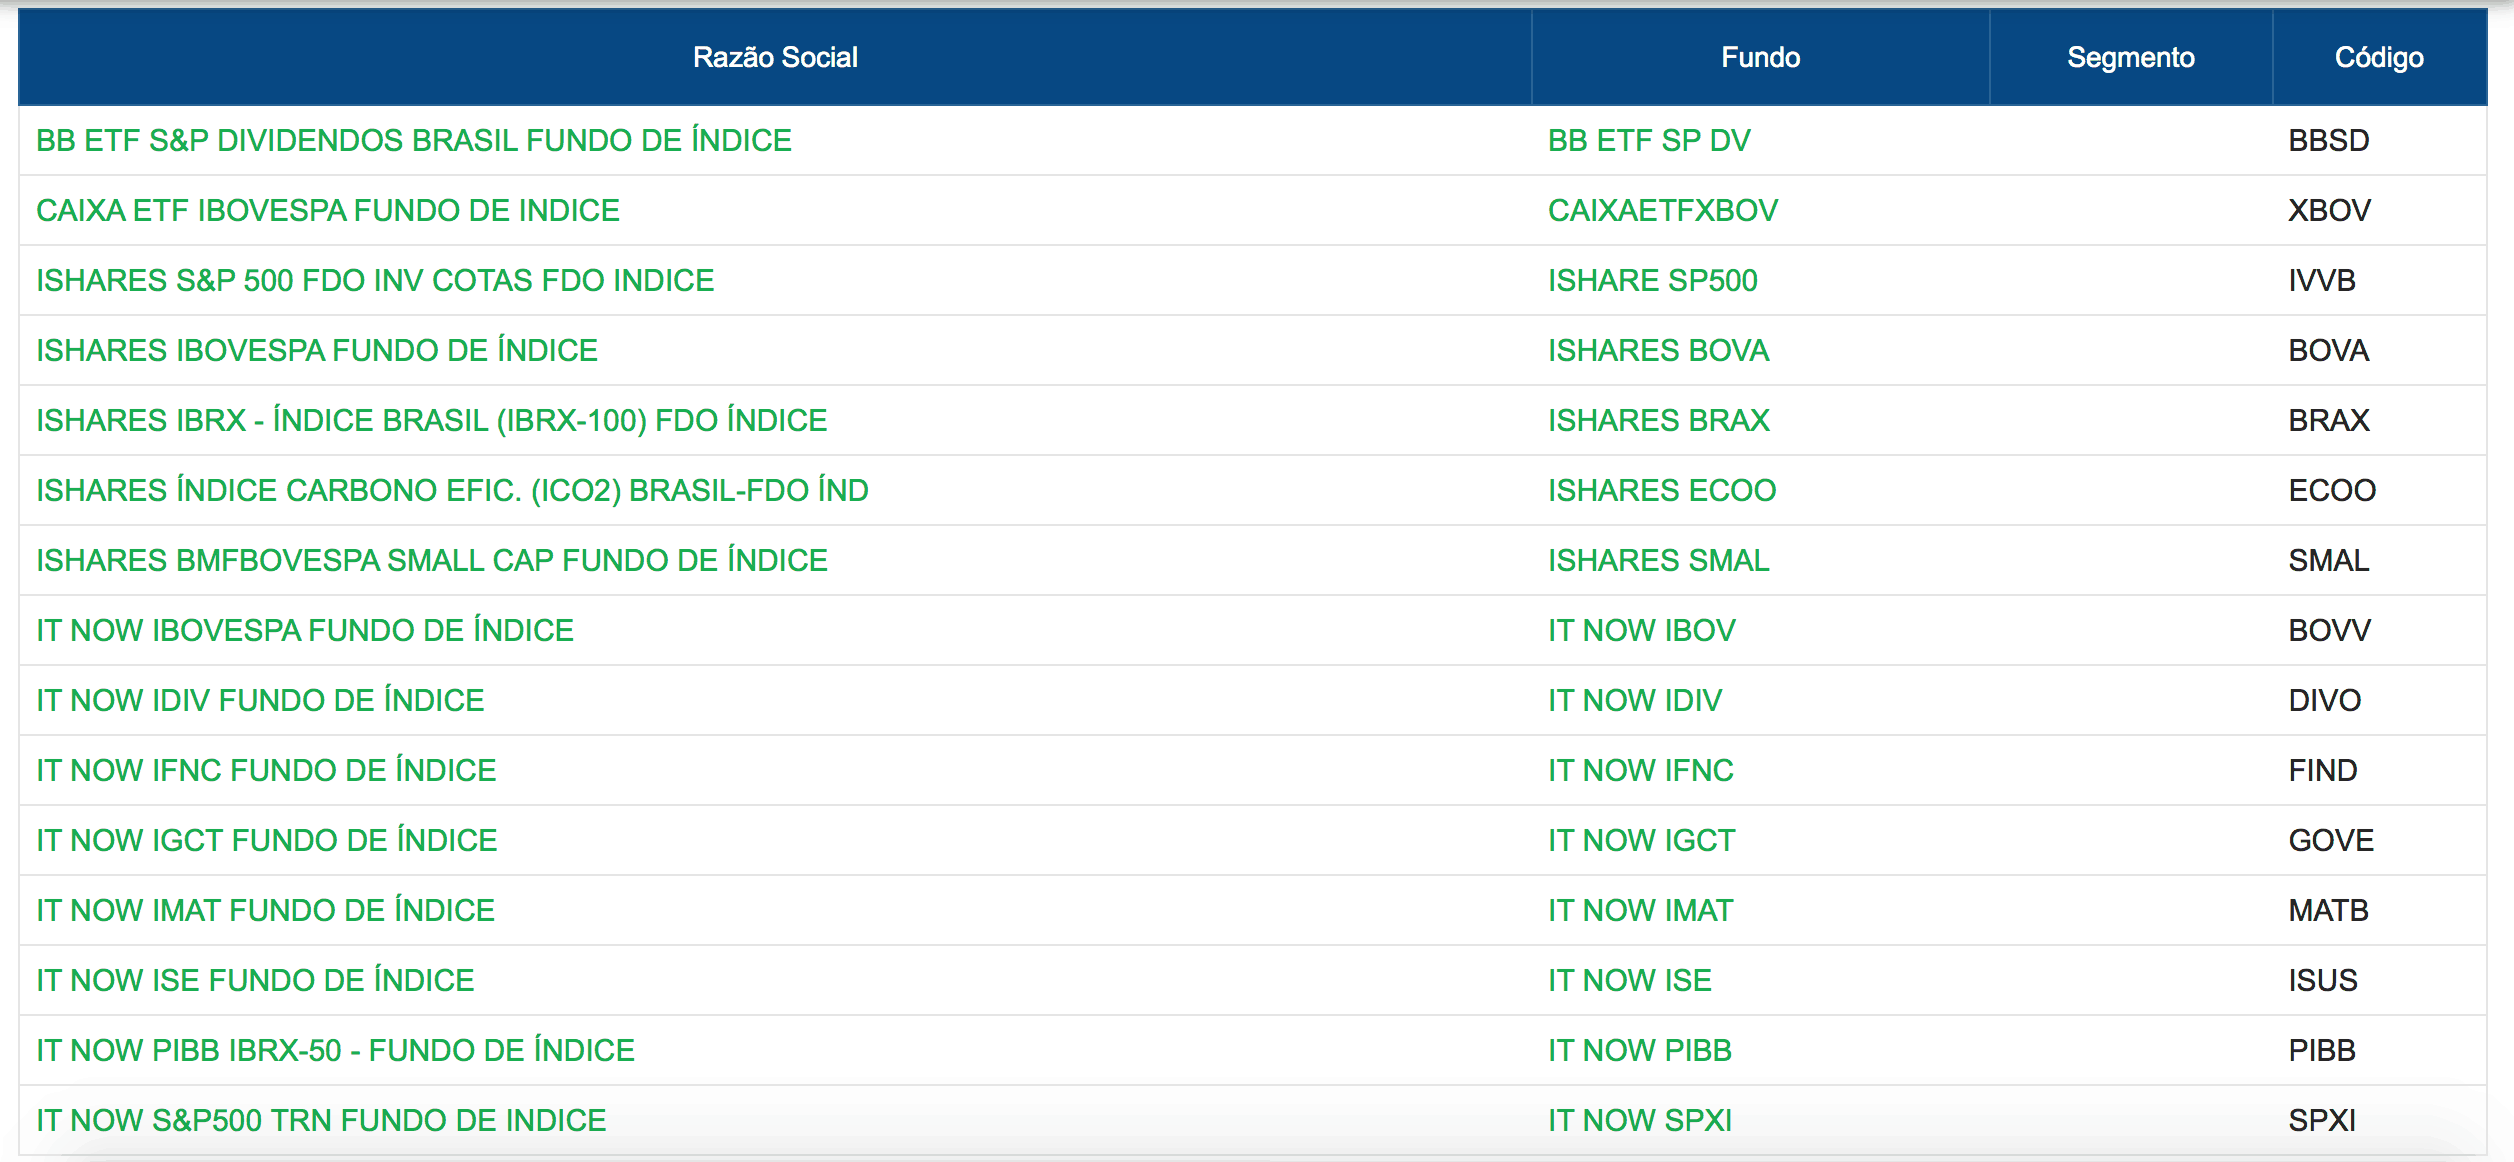This screenshot has height=1162, width=2514.
Task: Click the Fundo column header
Action: [x=1761, y=57]
